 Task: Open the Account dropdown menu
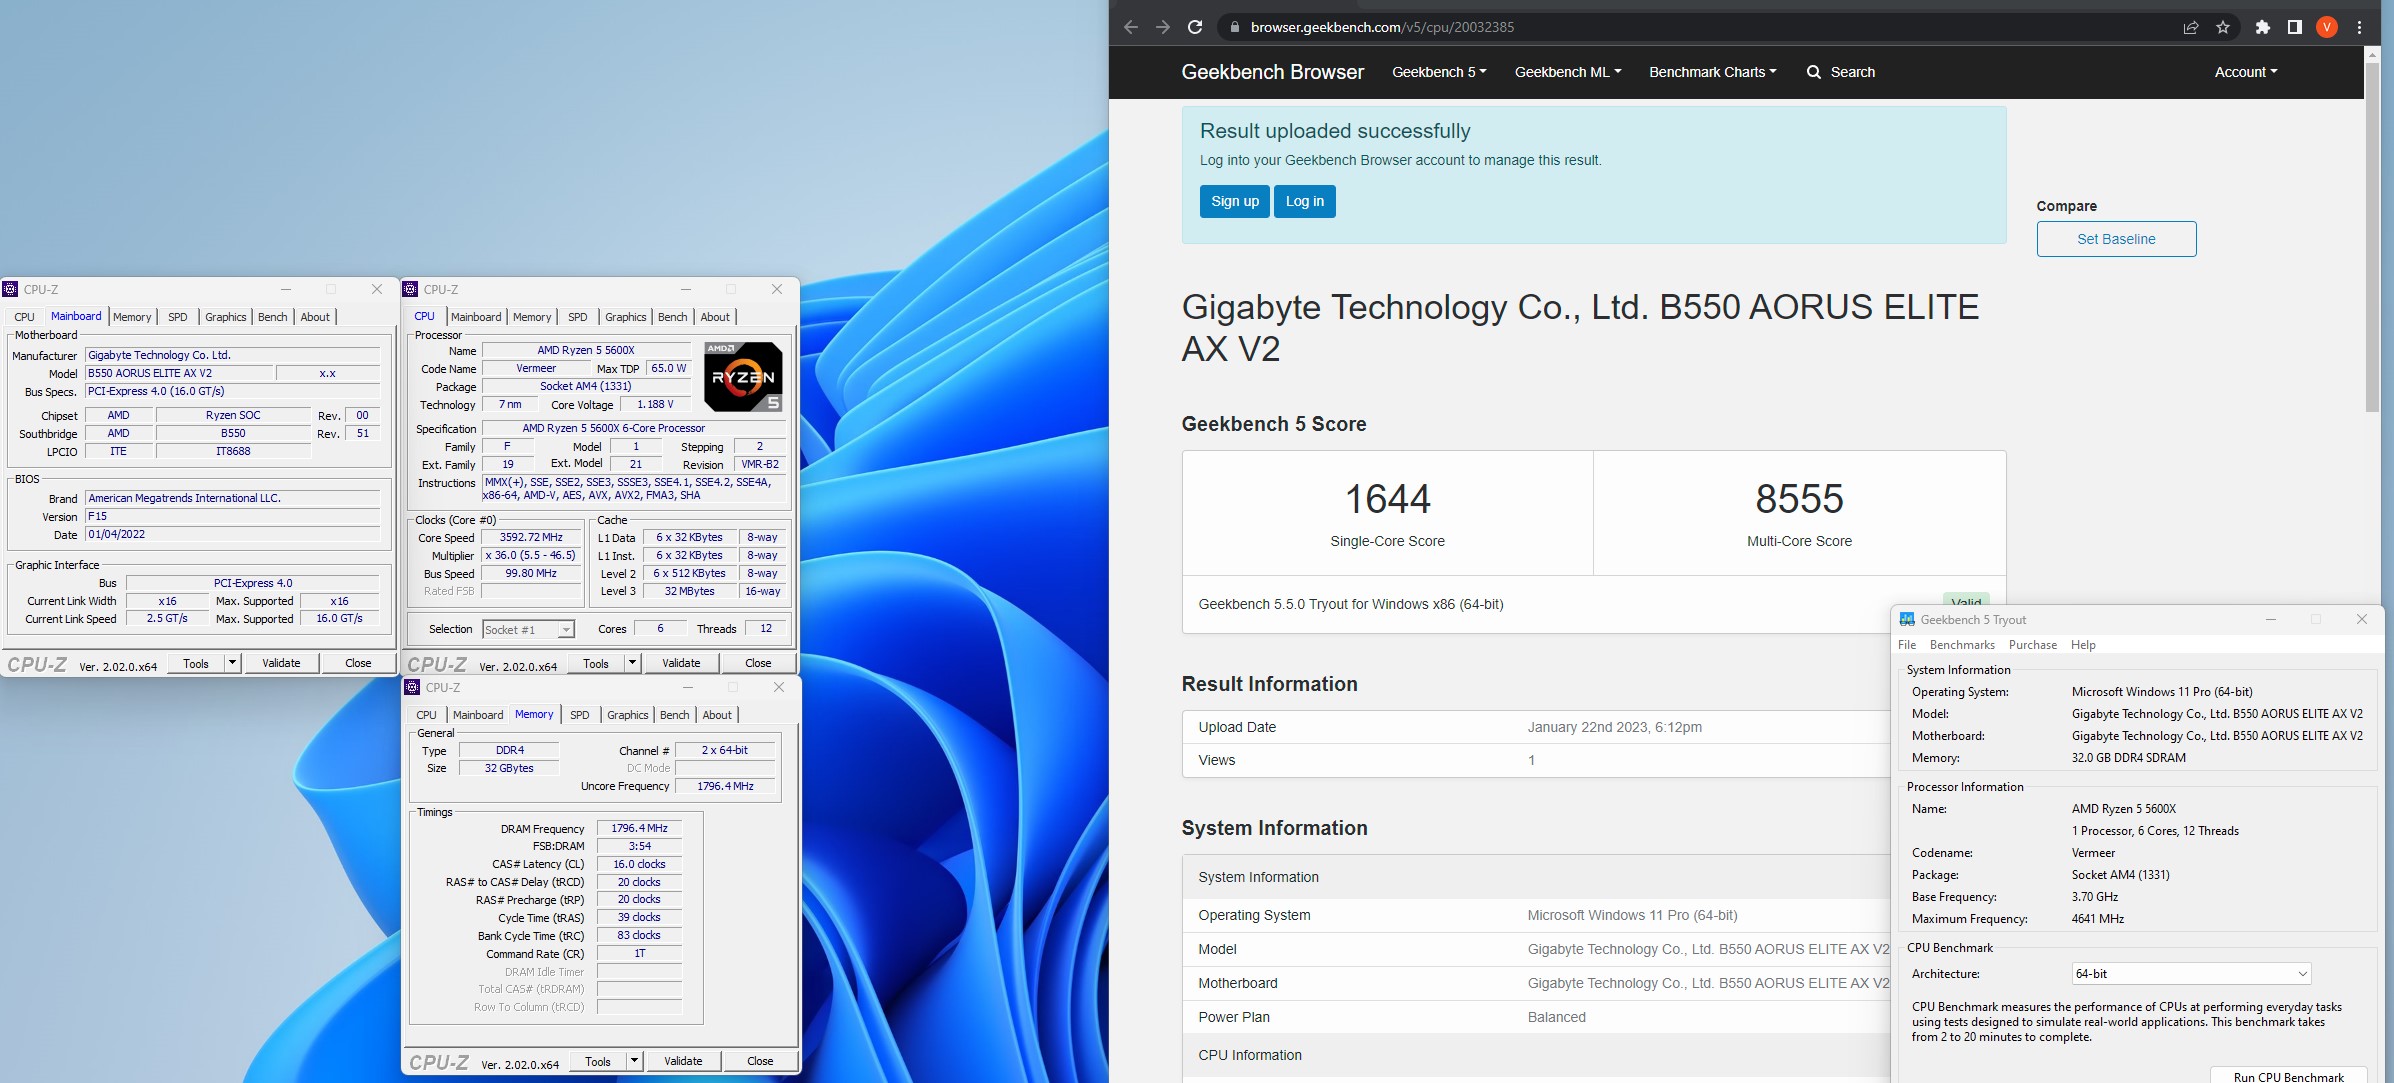tap(2245, 72)
